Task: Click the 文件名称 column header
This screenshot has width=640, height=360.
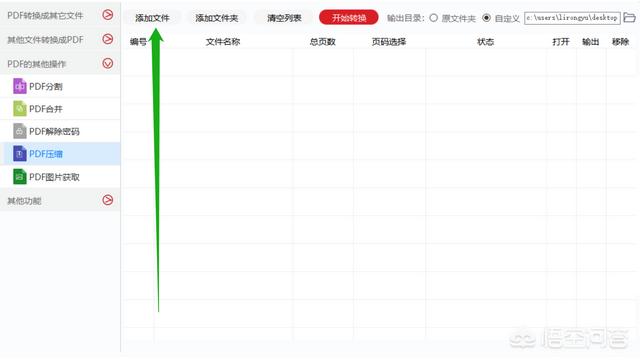Action: [x=223, y=42]
